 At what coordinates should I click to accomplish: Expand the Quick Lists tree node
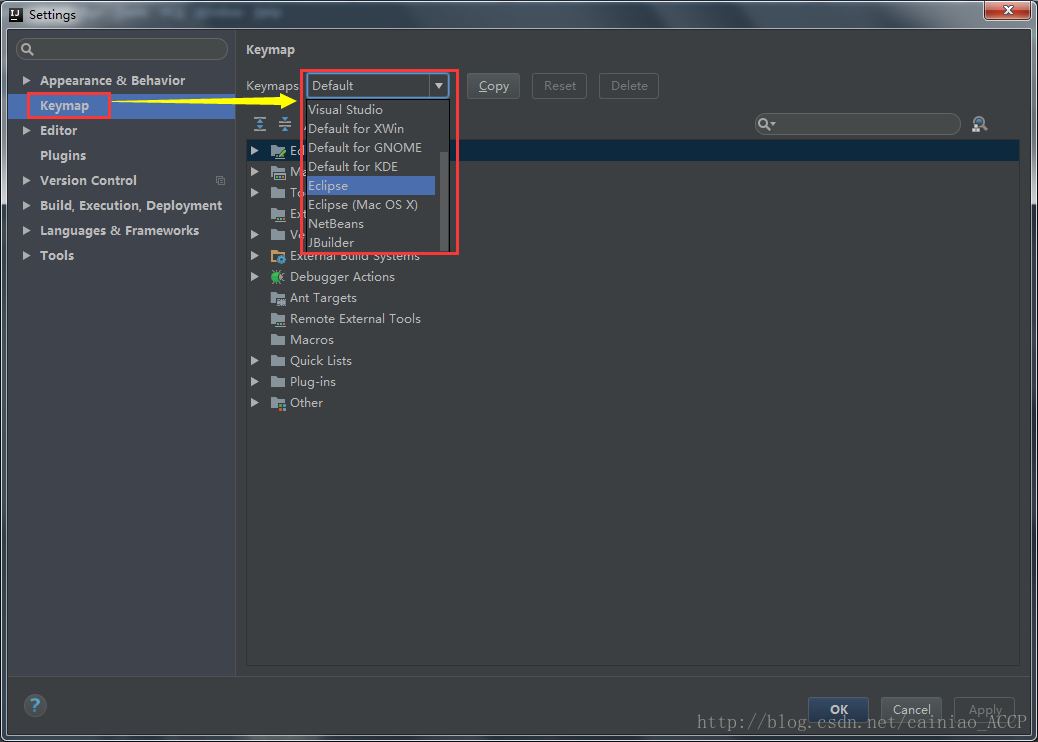pyautogui.click(x=255, y=361)
